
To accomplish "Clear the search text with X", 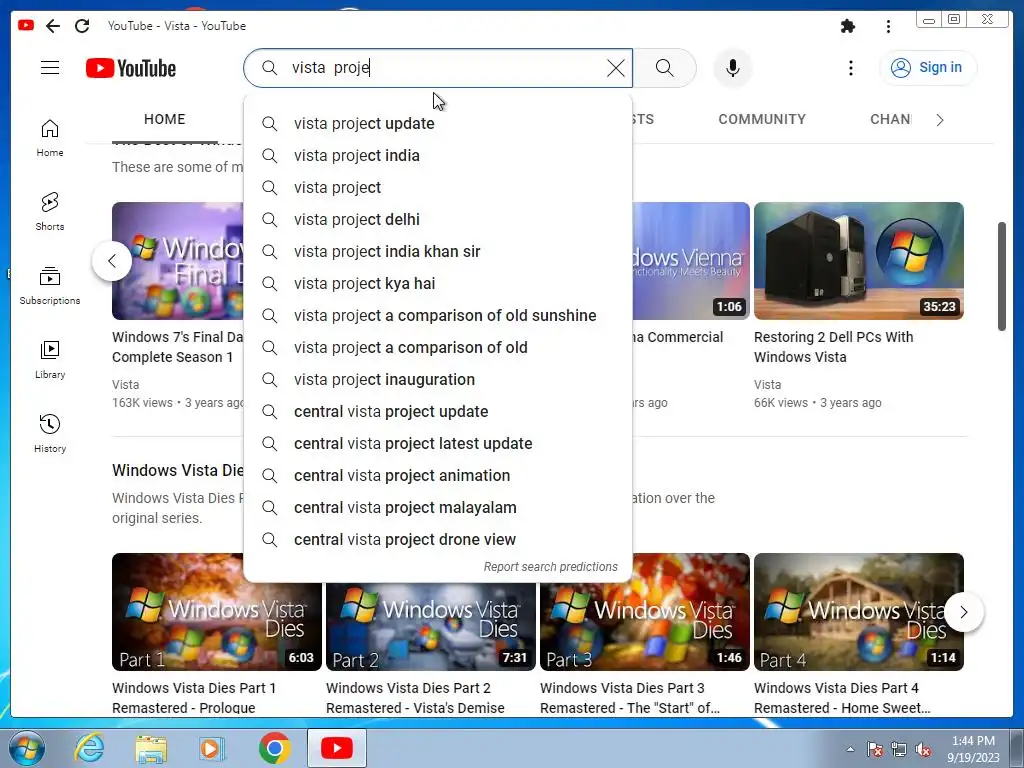I will click(x=615, y=68).
